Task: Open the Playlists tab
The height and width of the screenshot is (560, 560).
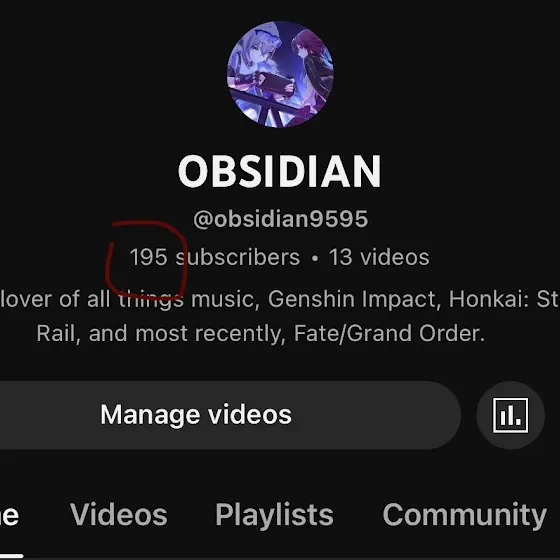Action: click(x=274, y=515)
